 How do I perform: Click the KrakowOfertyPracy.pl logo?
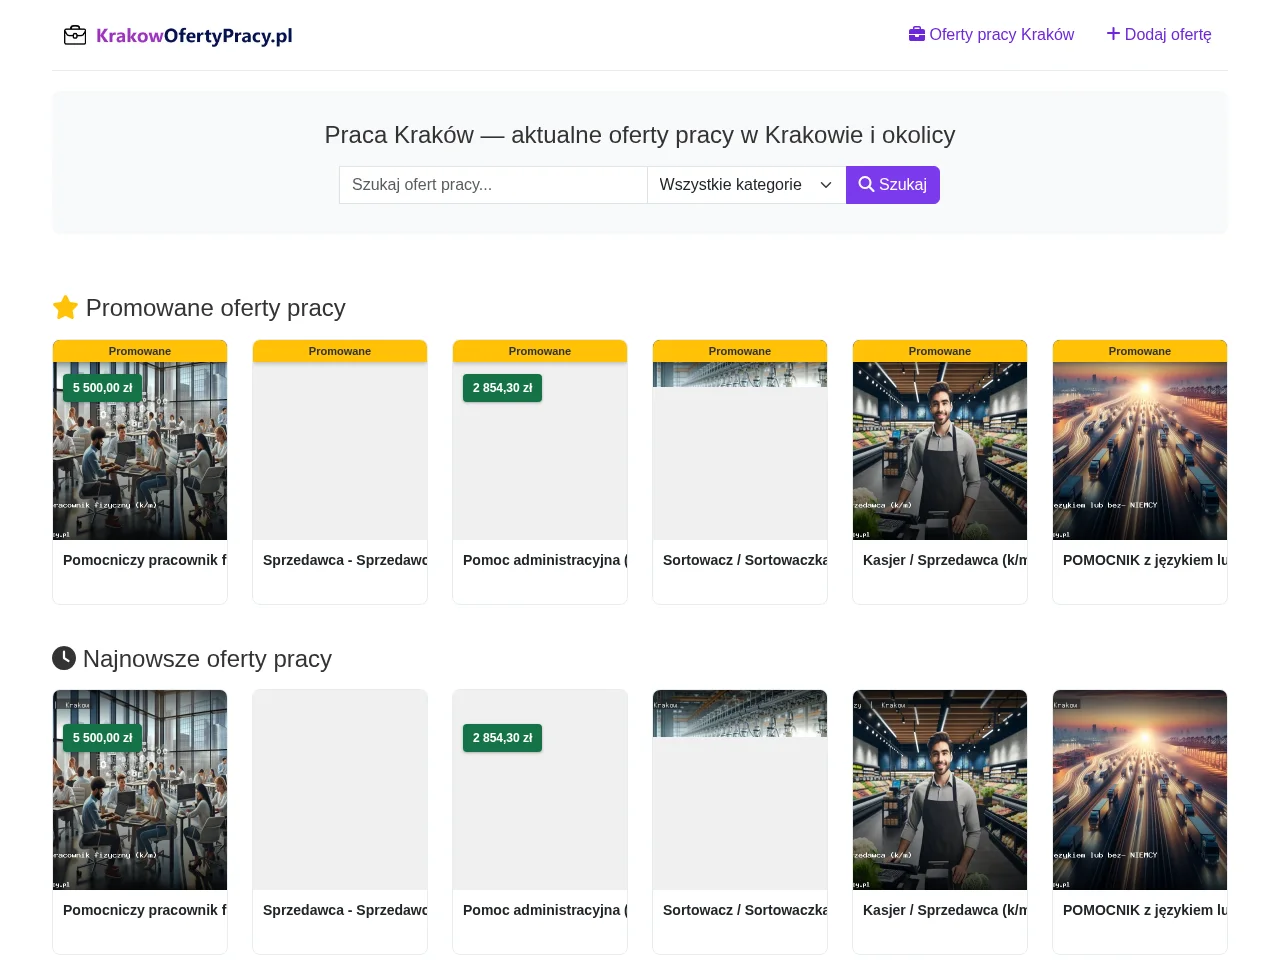point(178,36)
